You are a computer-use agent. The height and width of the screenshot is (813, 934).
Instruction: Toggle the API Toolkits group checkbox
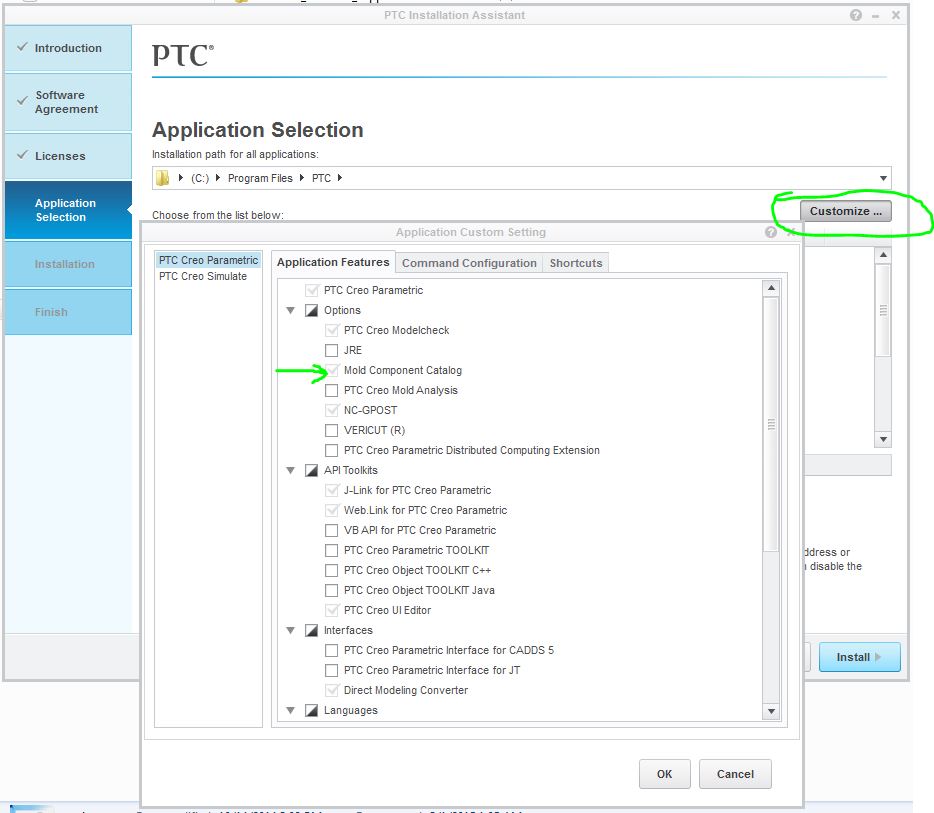pyautogui.click(x=311, y=471)
